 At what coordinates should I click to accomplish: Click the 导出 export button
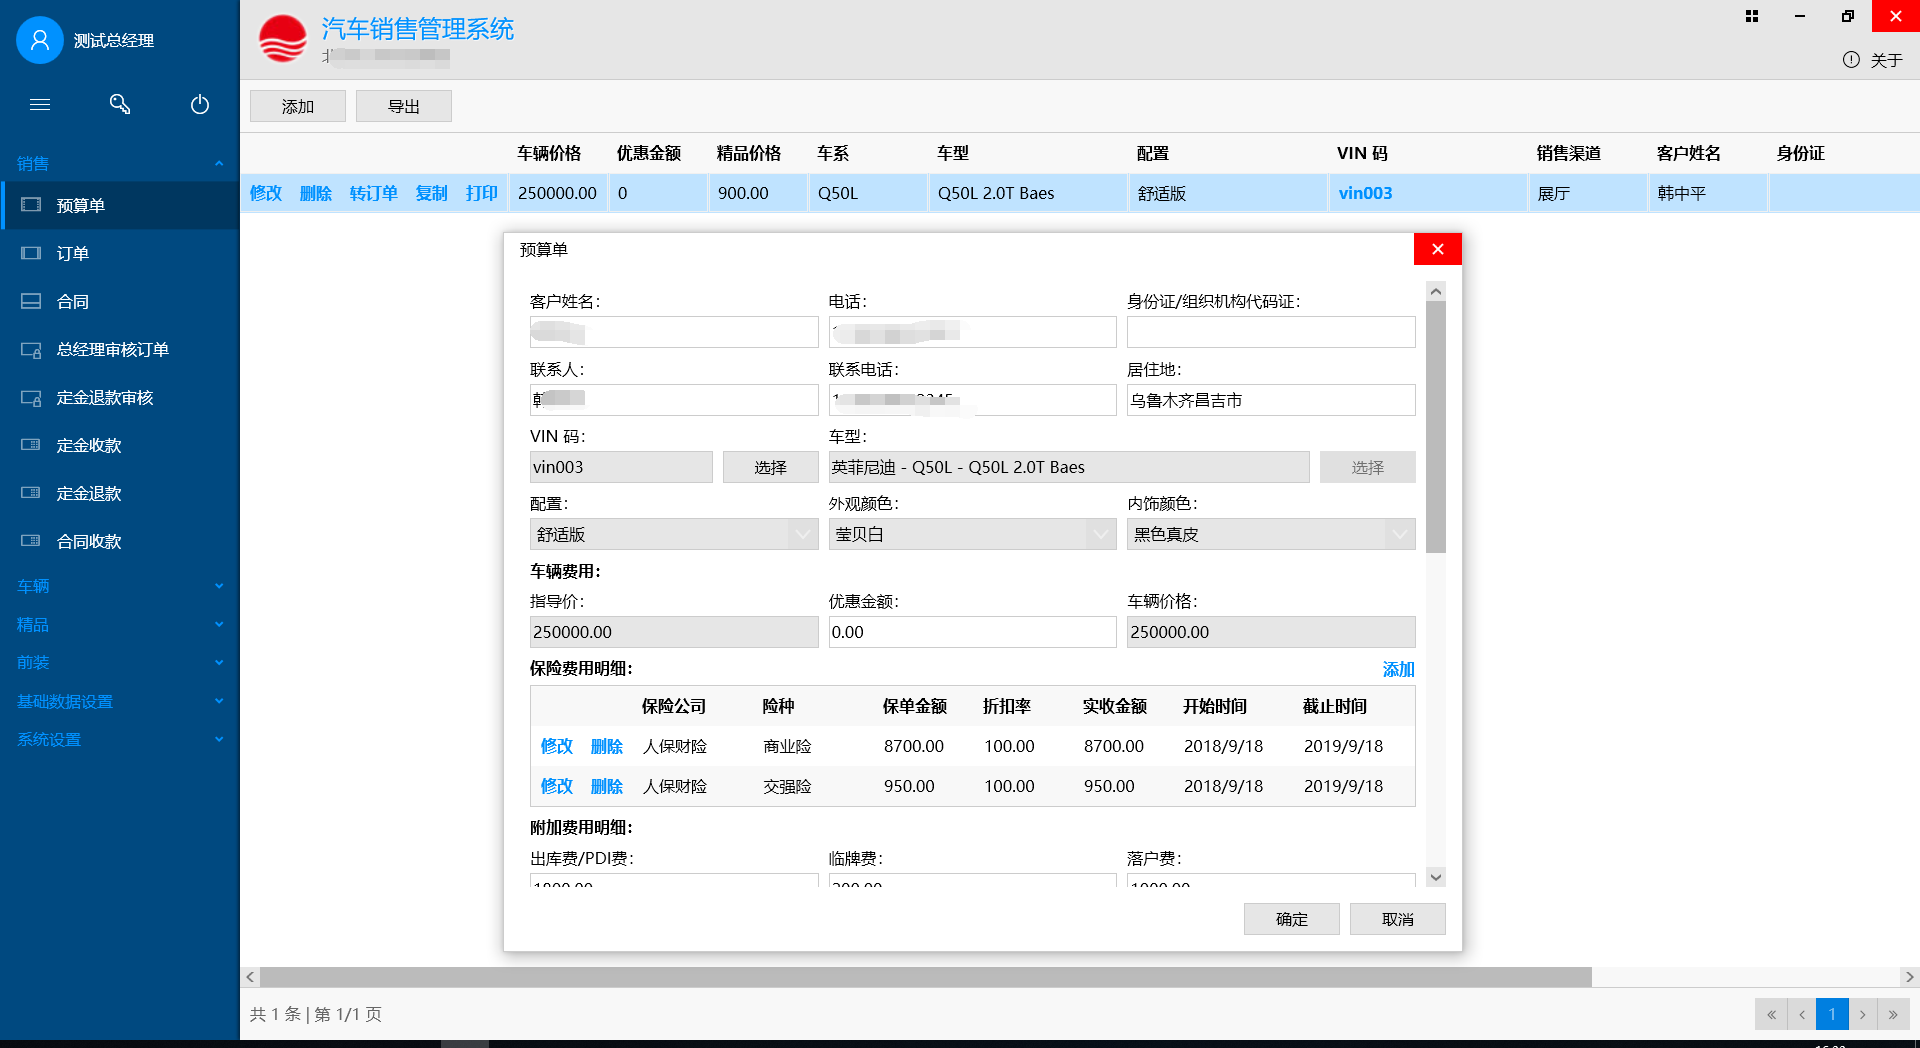tap(403, 106)
